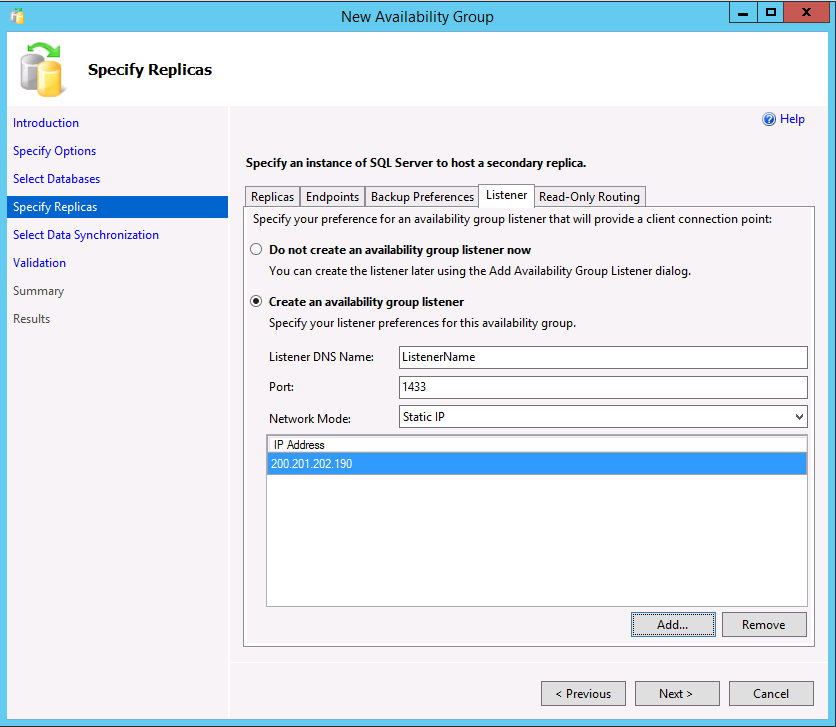The height and width of the screenshot is (727, 836).
Task: Switch to the Backup Preferences tab
Action: point(421,196)
